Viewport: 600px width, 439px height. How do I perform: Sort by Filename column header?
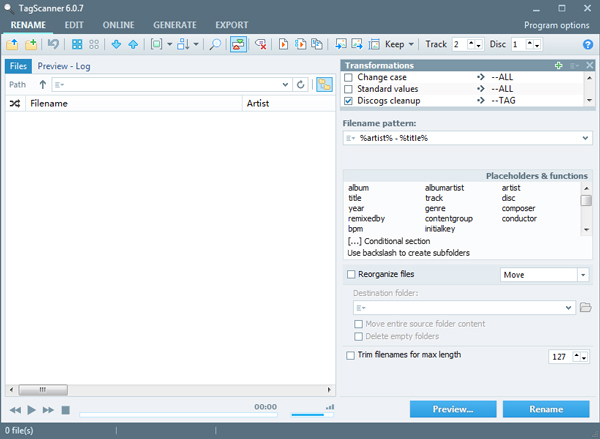[134, 103]
